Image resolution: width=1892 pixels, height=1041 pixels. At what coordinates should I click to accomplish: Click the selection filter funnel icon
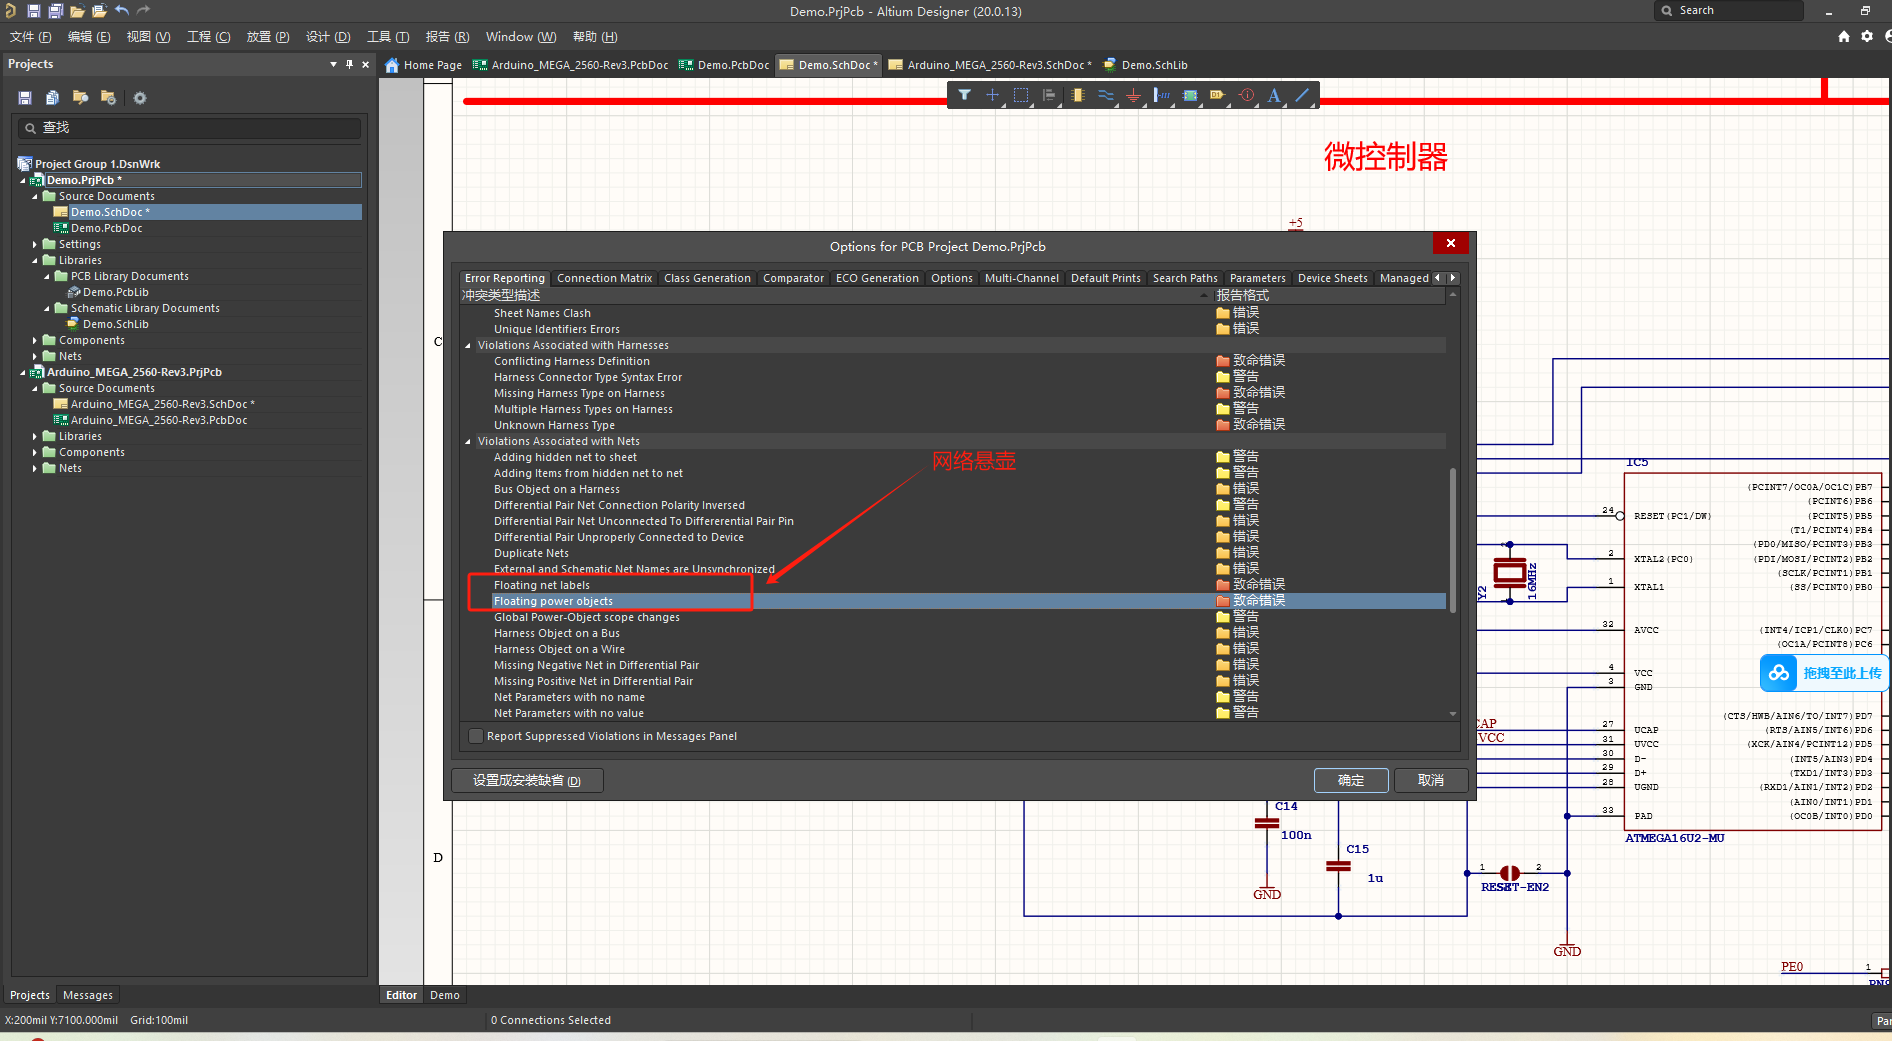[964, 95]
